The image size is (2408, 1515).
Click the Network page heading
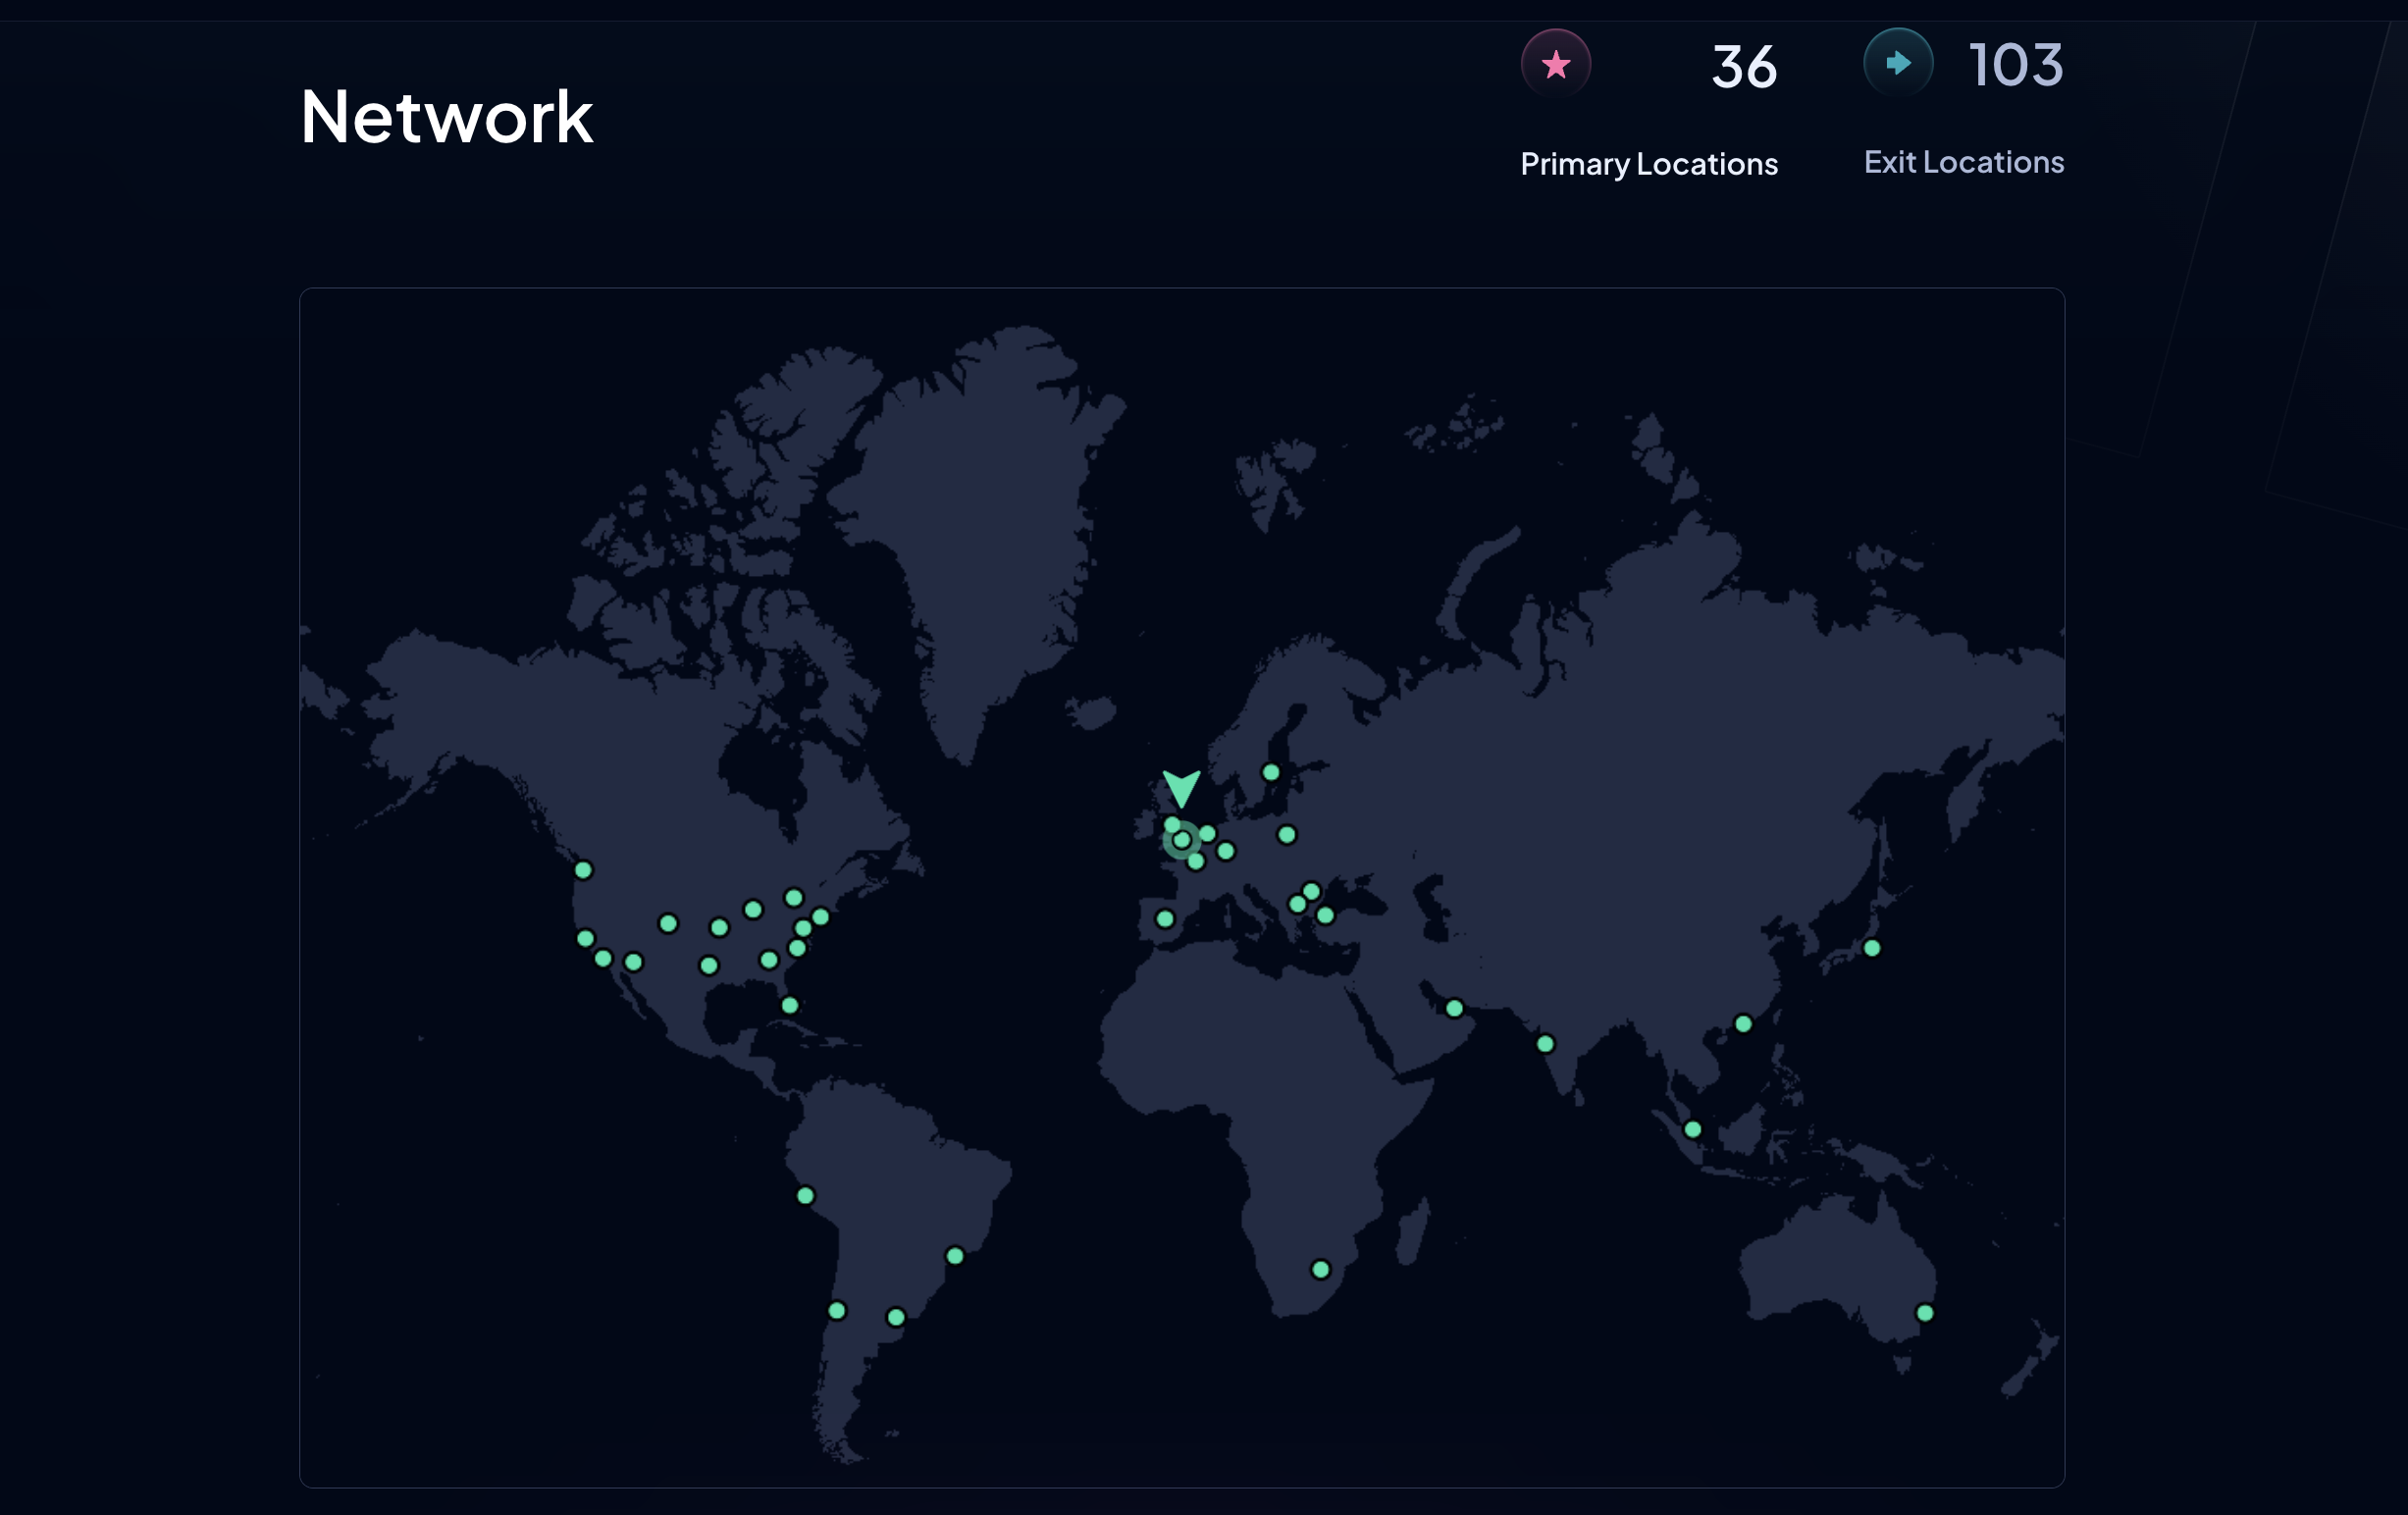pos(446,117)
